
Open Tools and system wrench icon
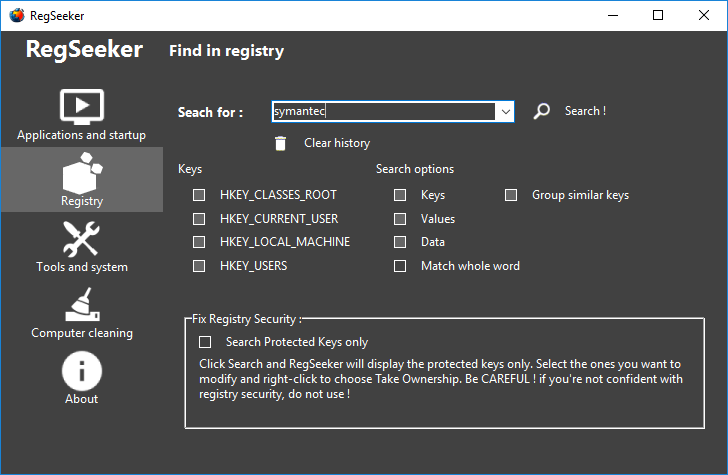point(81,239)
